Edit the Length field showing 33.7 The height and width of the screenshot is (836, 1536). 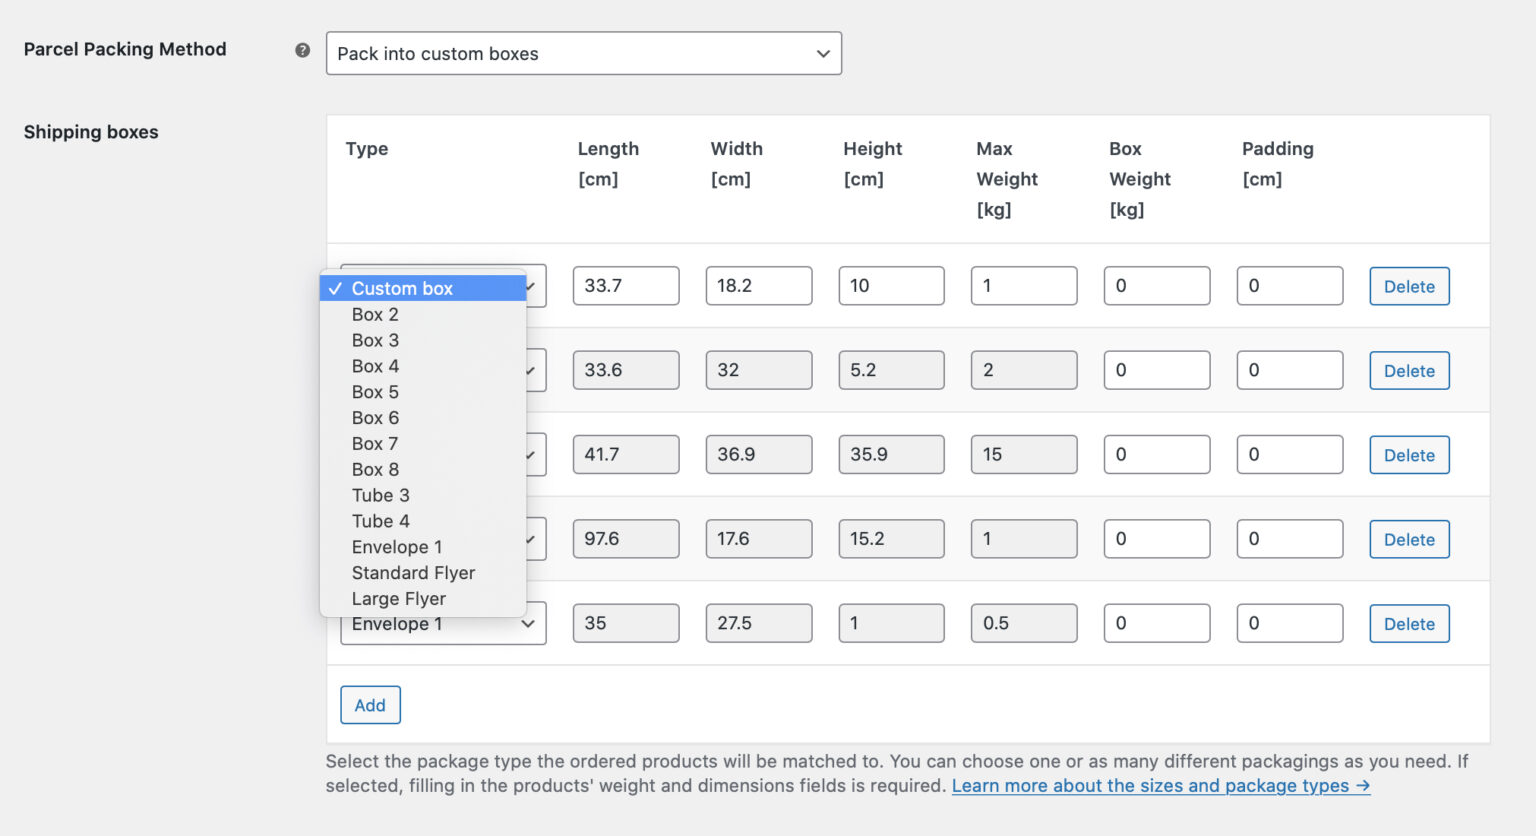[626, 286]
